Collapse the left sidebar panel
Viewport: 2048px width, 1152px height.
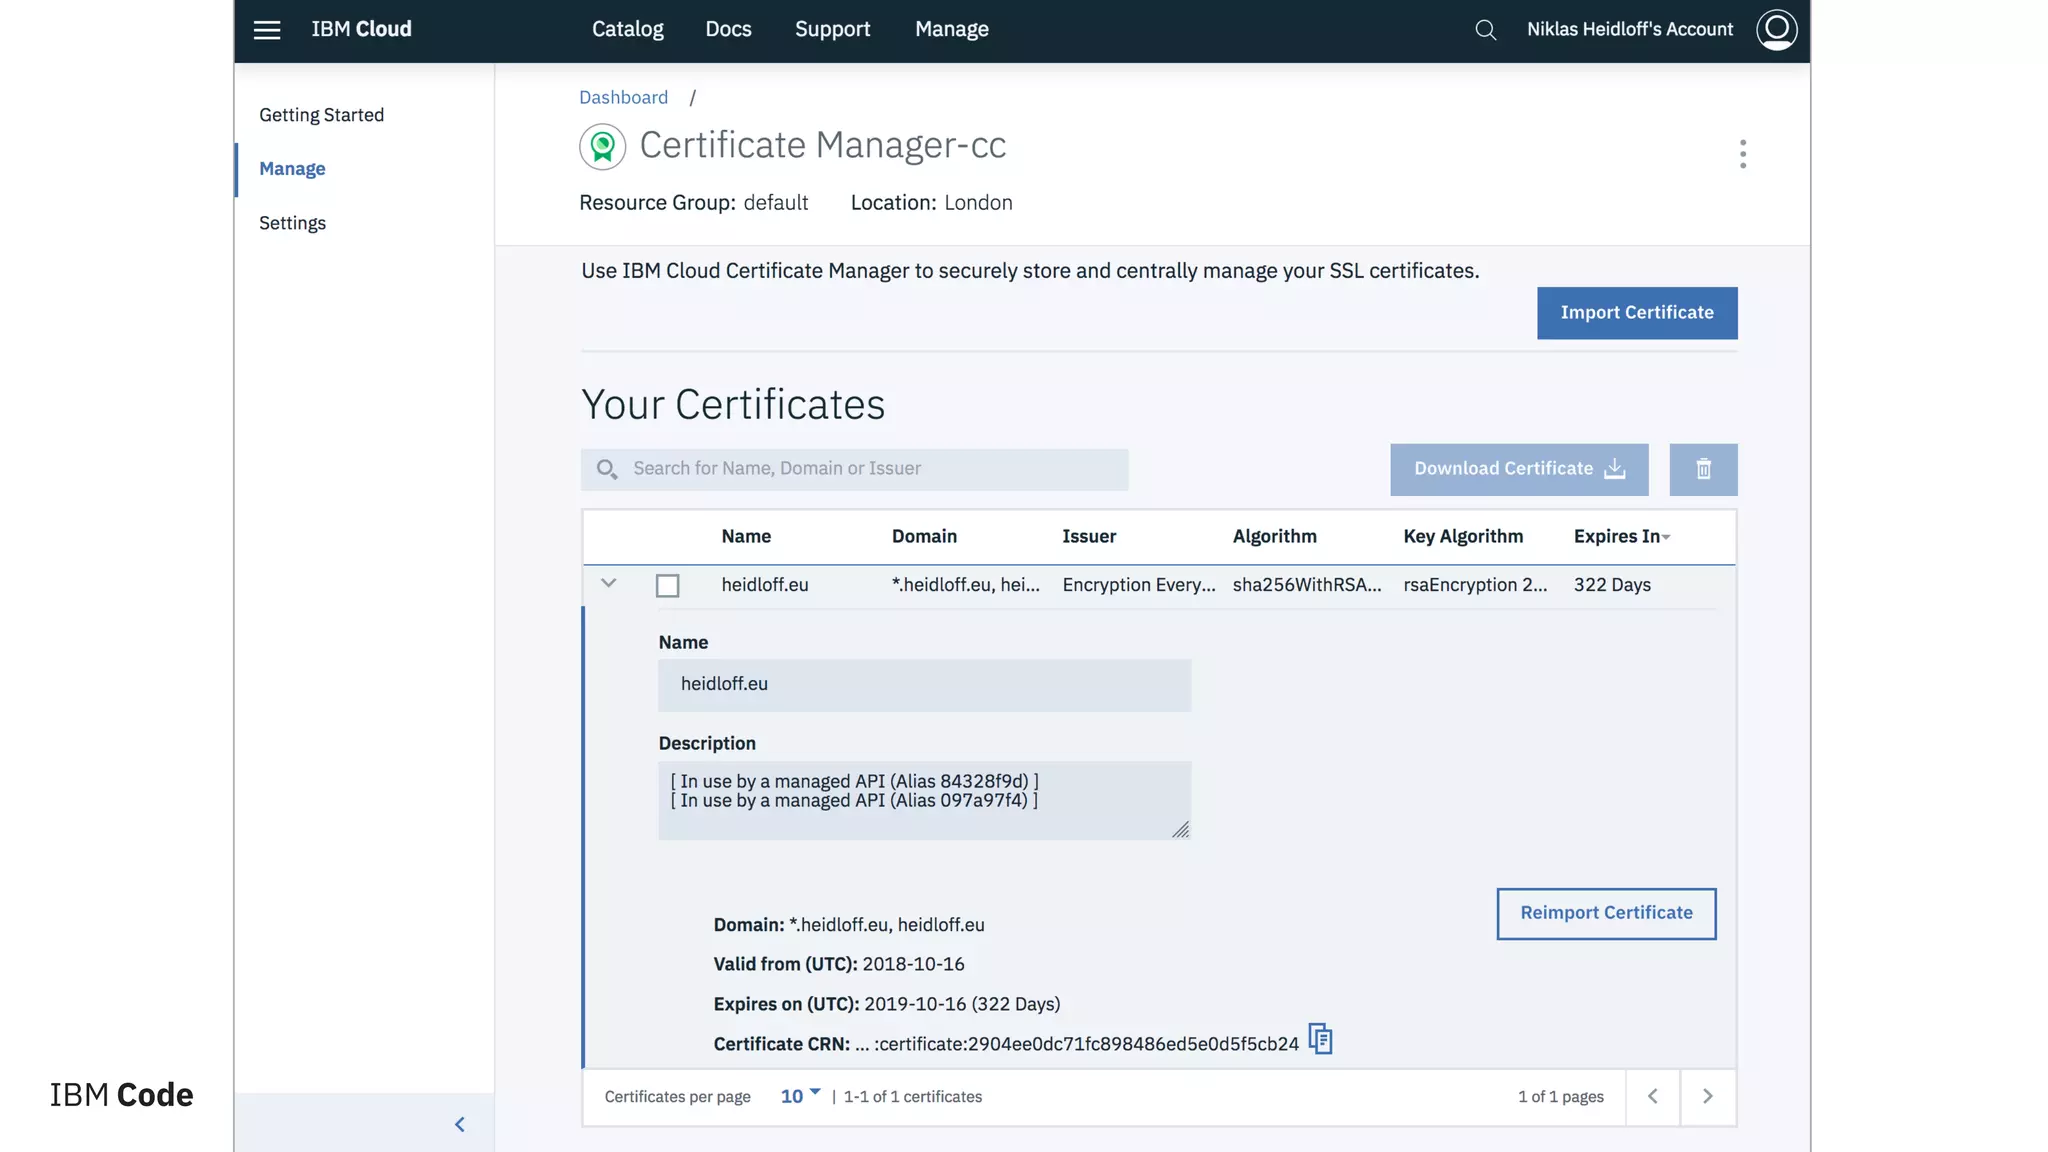[x=460, y=1125]
